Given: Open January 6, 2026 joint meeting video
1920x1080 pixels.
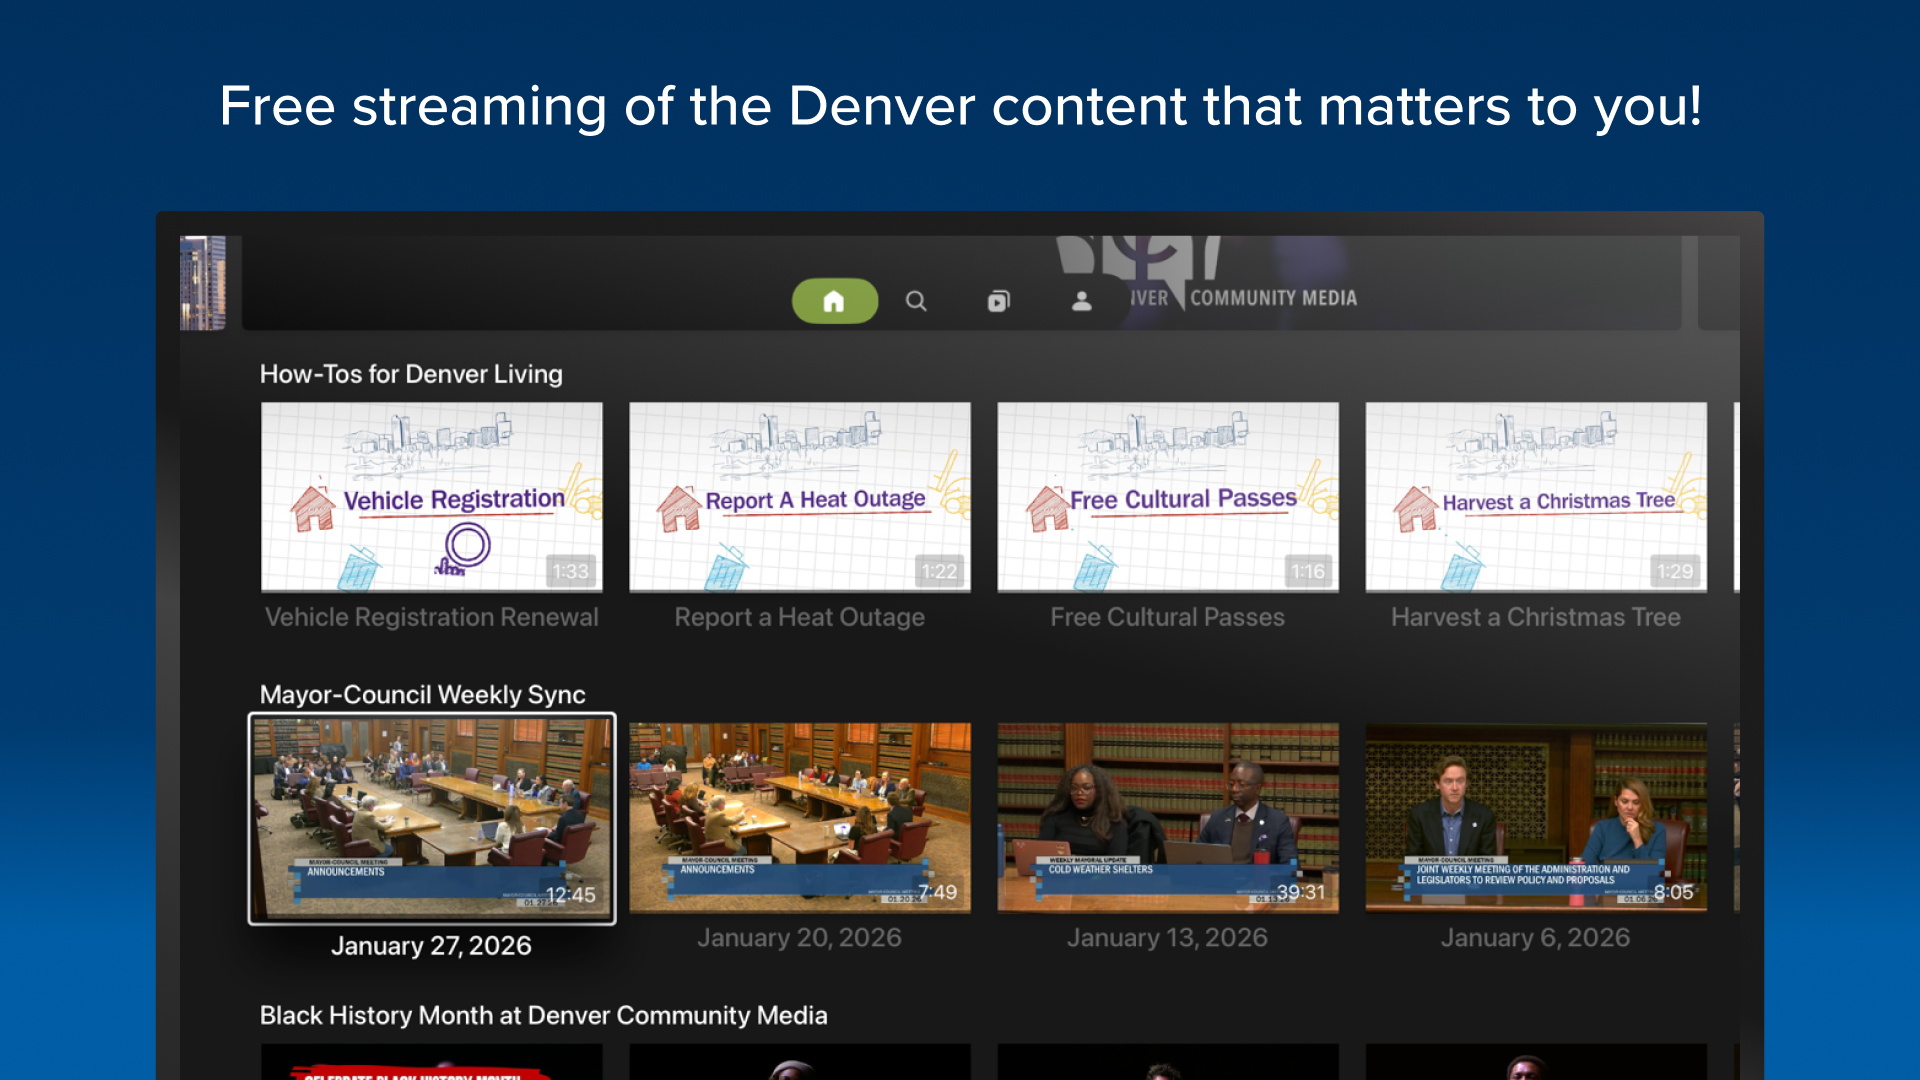Looking at the screenshot, I should click(1536, 817).
